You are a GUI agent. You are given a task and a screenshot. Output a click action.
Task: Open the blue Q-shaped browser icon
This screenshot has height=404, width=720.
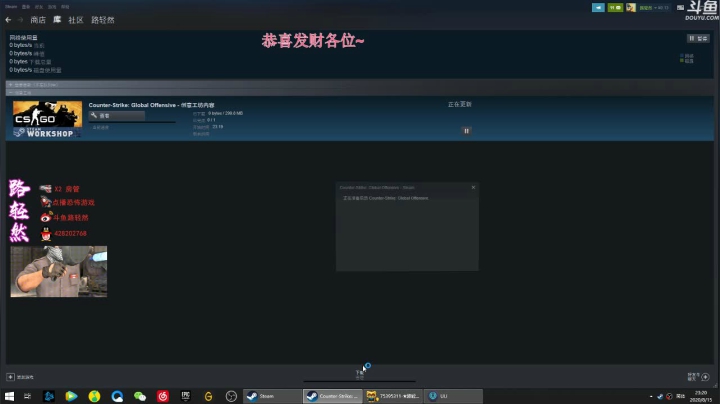click(x=117, y=396)
